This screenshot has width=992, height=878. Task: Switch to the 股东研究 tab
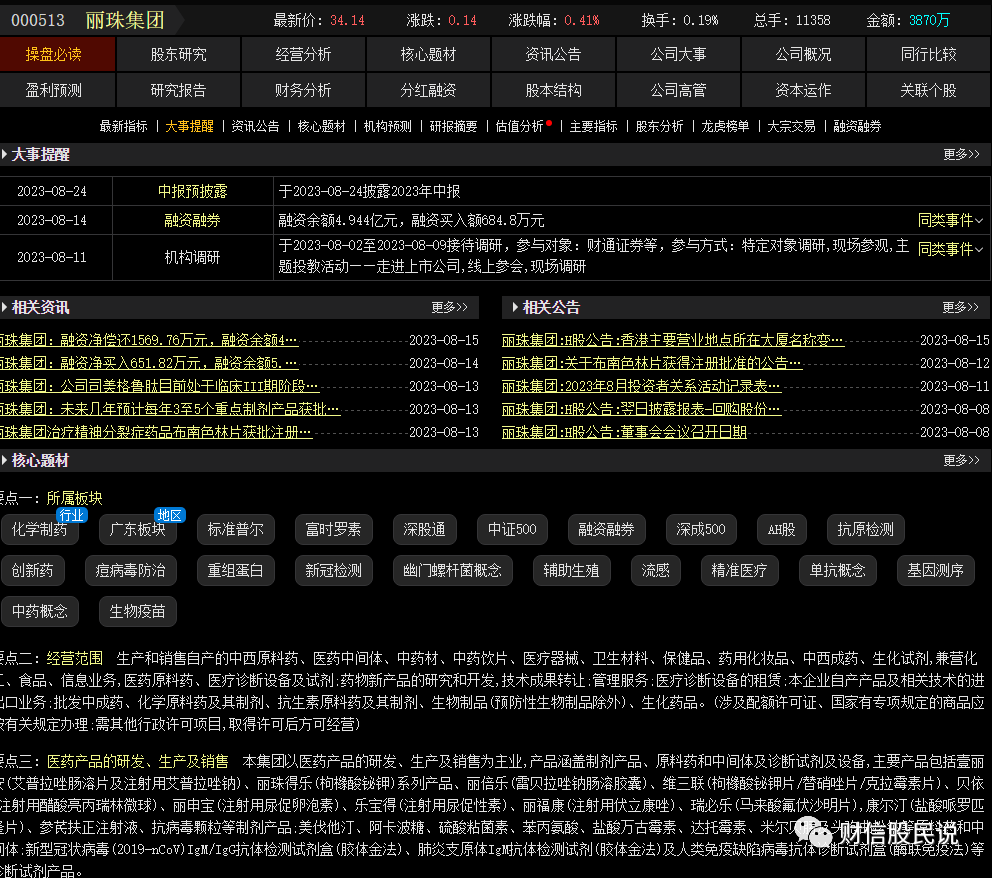pyautogui.click(x=178, y=54)
